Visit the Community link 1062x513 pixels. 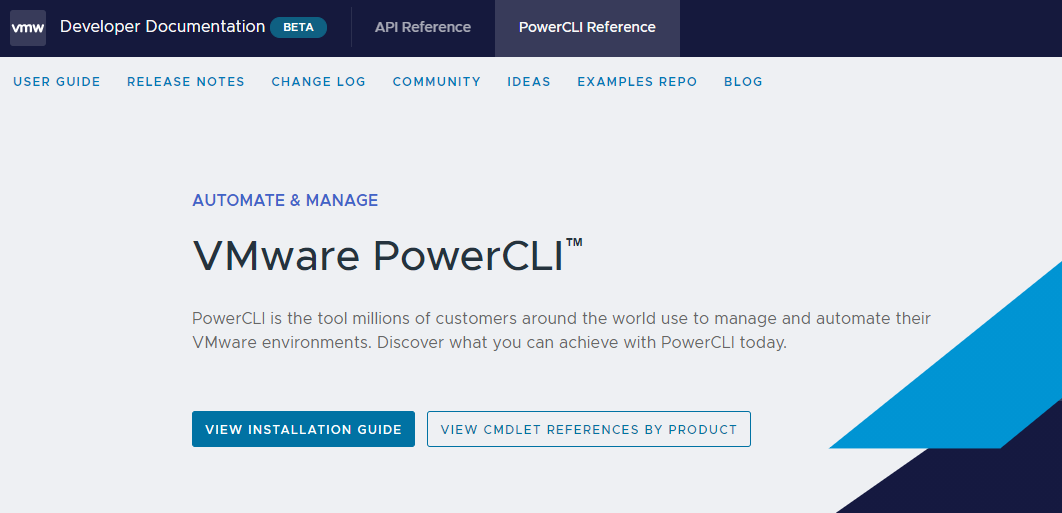437,82
